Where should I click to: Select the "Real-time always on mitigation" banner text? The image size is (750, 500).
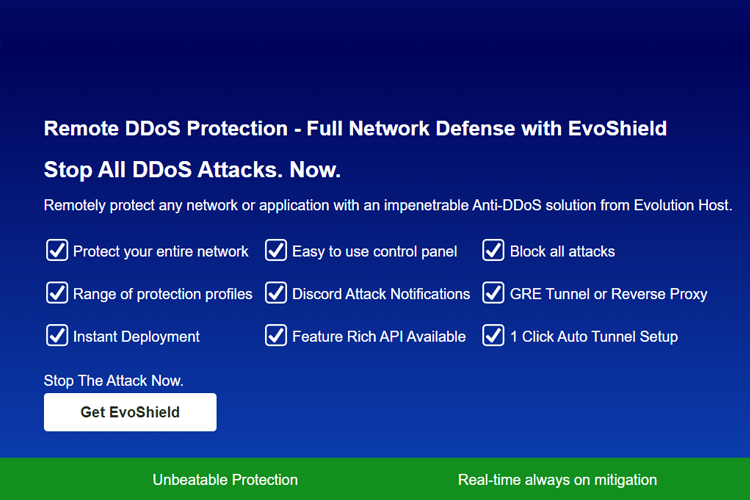click(x=557, y=480)
